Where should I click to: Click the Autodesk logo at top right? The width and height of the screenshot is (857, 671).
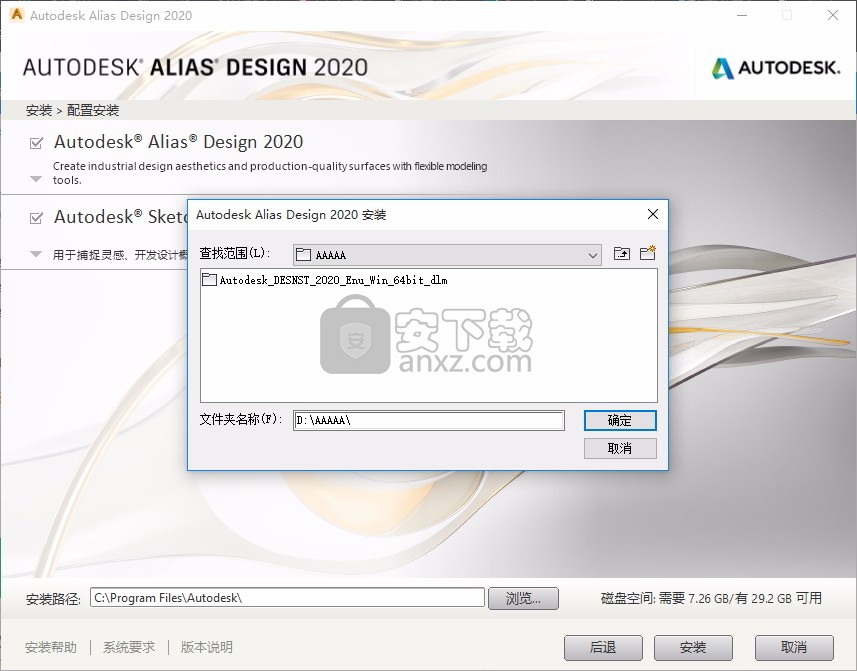tap(776, 68)
